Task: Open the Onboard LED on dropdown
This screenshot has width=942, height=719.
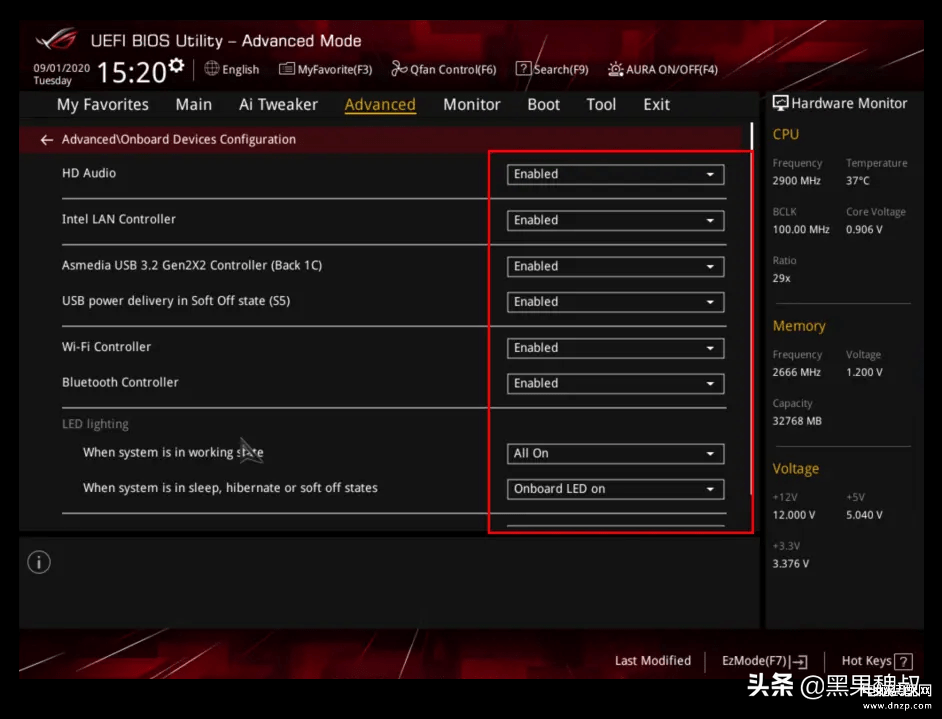Action: click(615, 490)
